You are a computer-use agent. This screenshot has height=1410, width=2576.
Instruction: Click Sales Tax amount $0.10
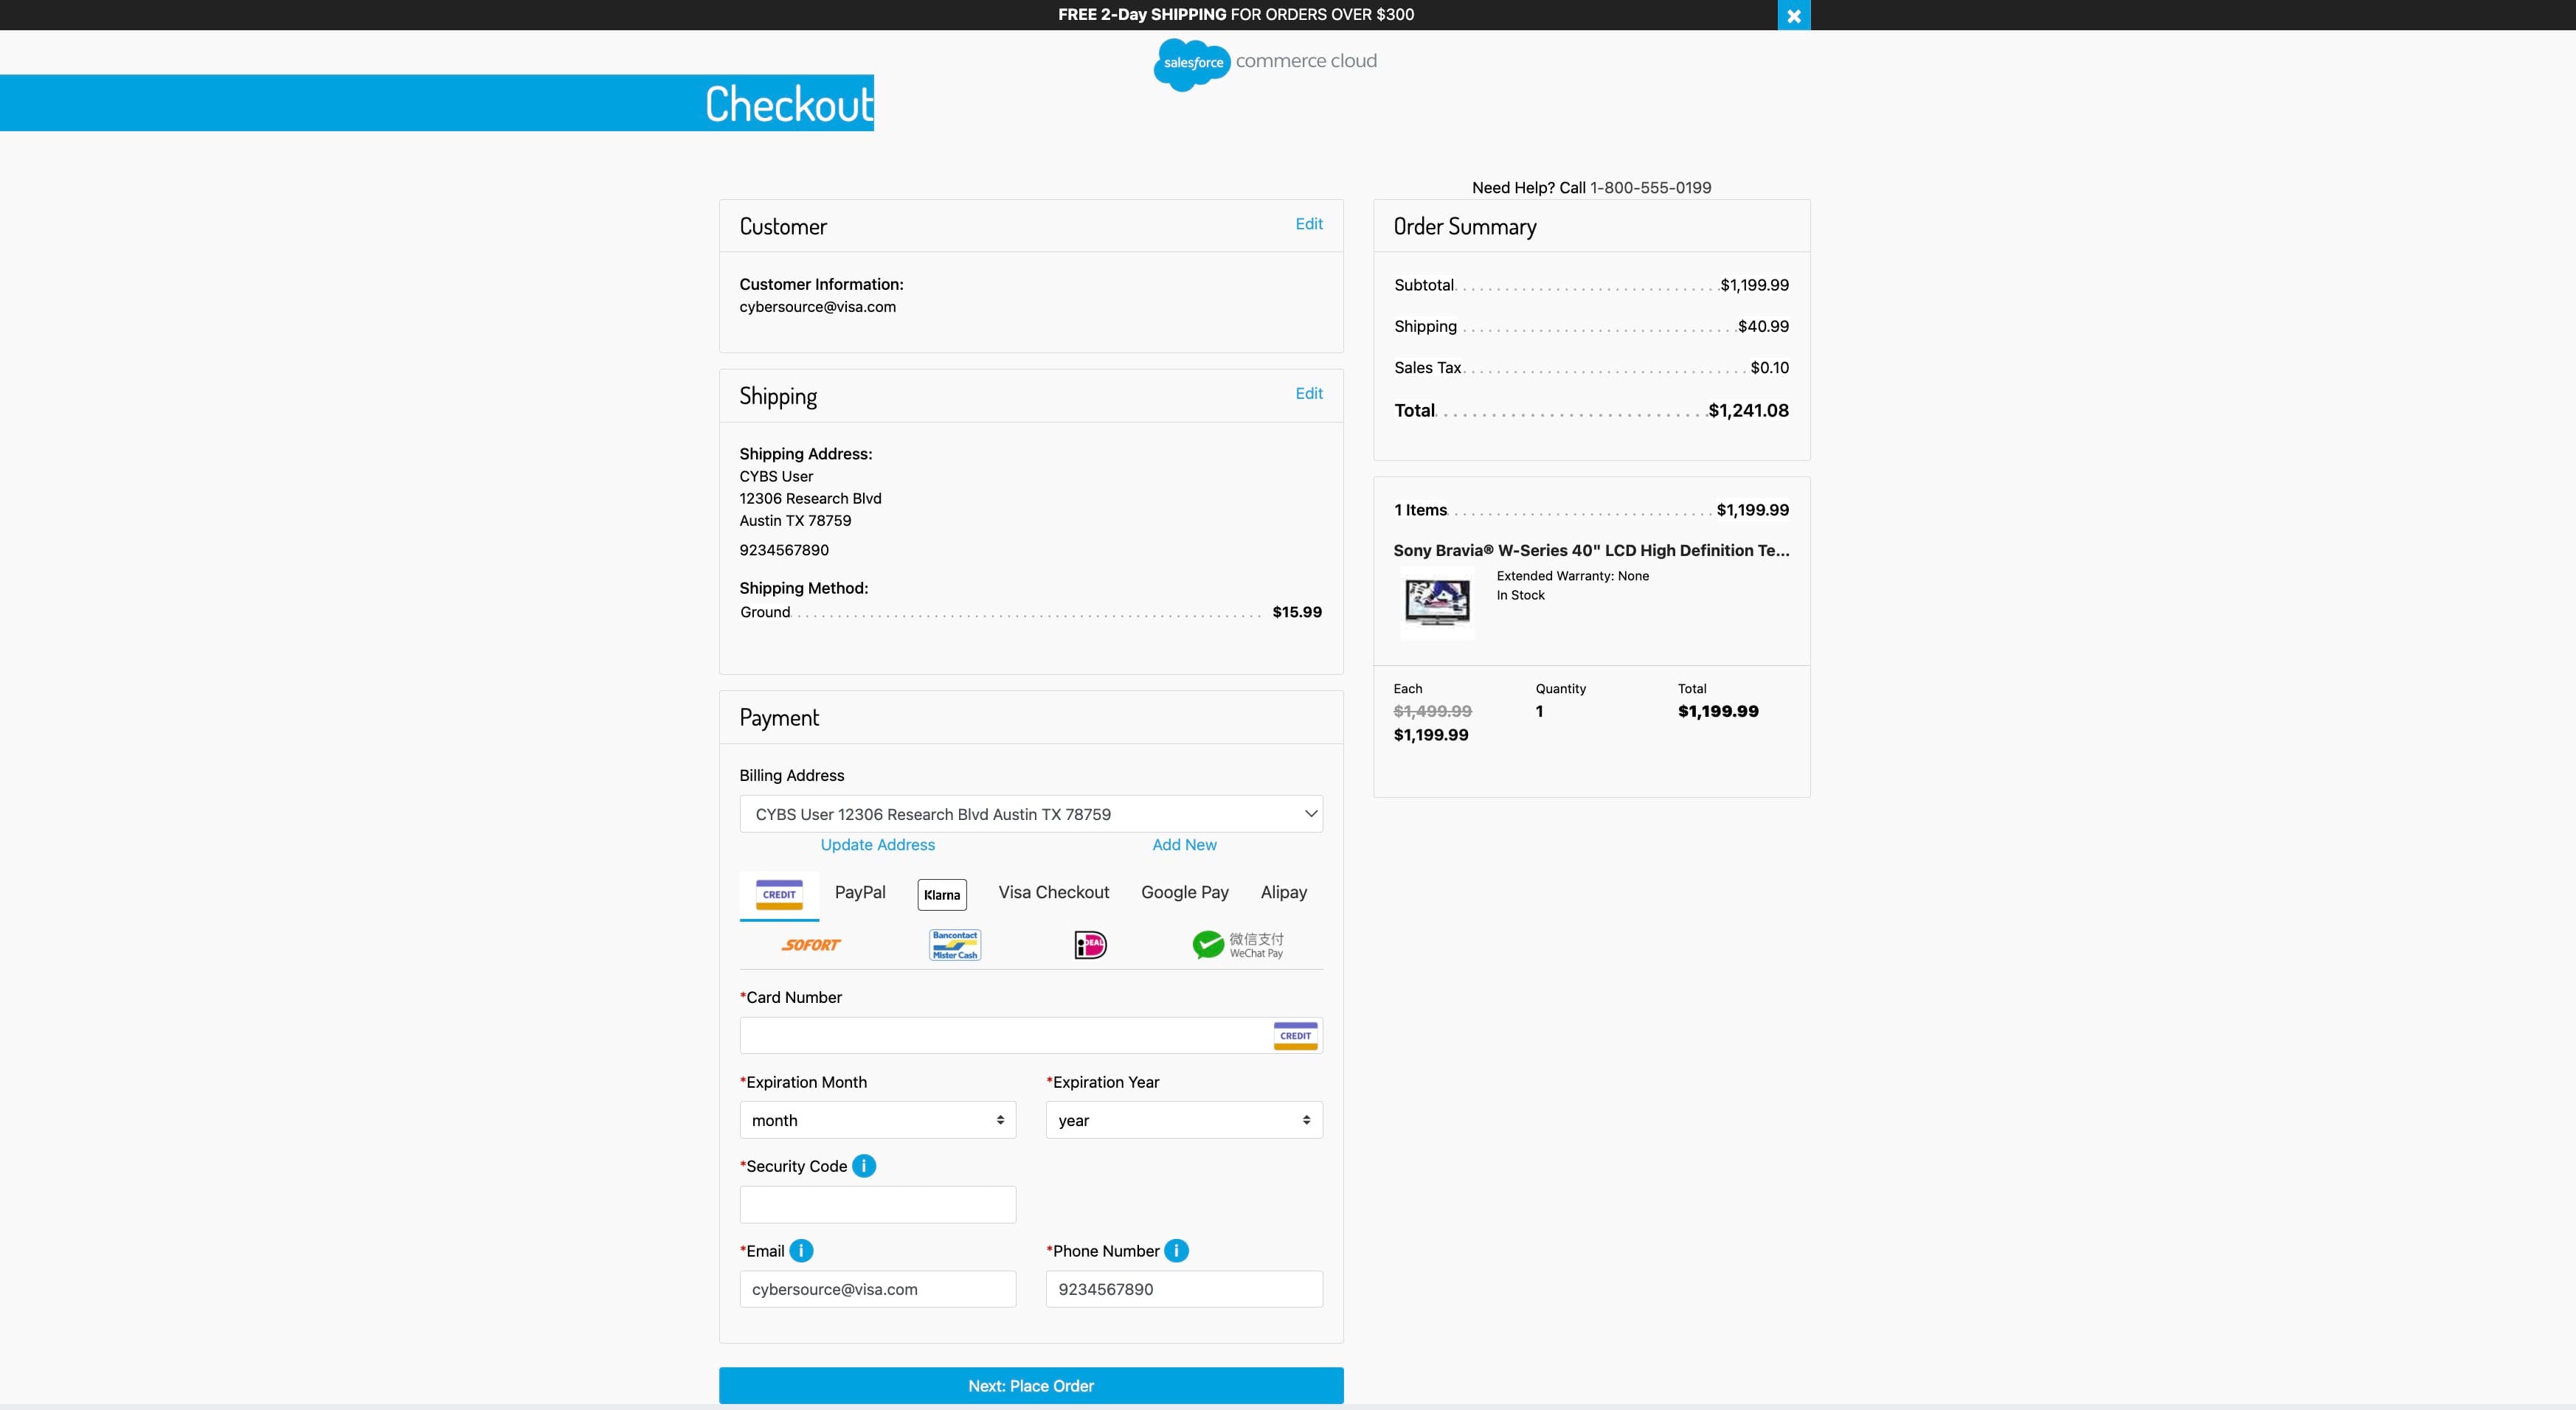[1769, 368]
